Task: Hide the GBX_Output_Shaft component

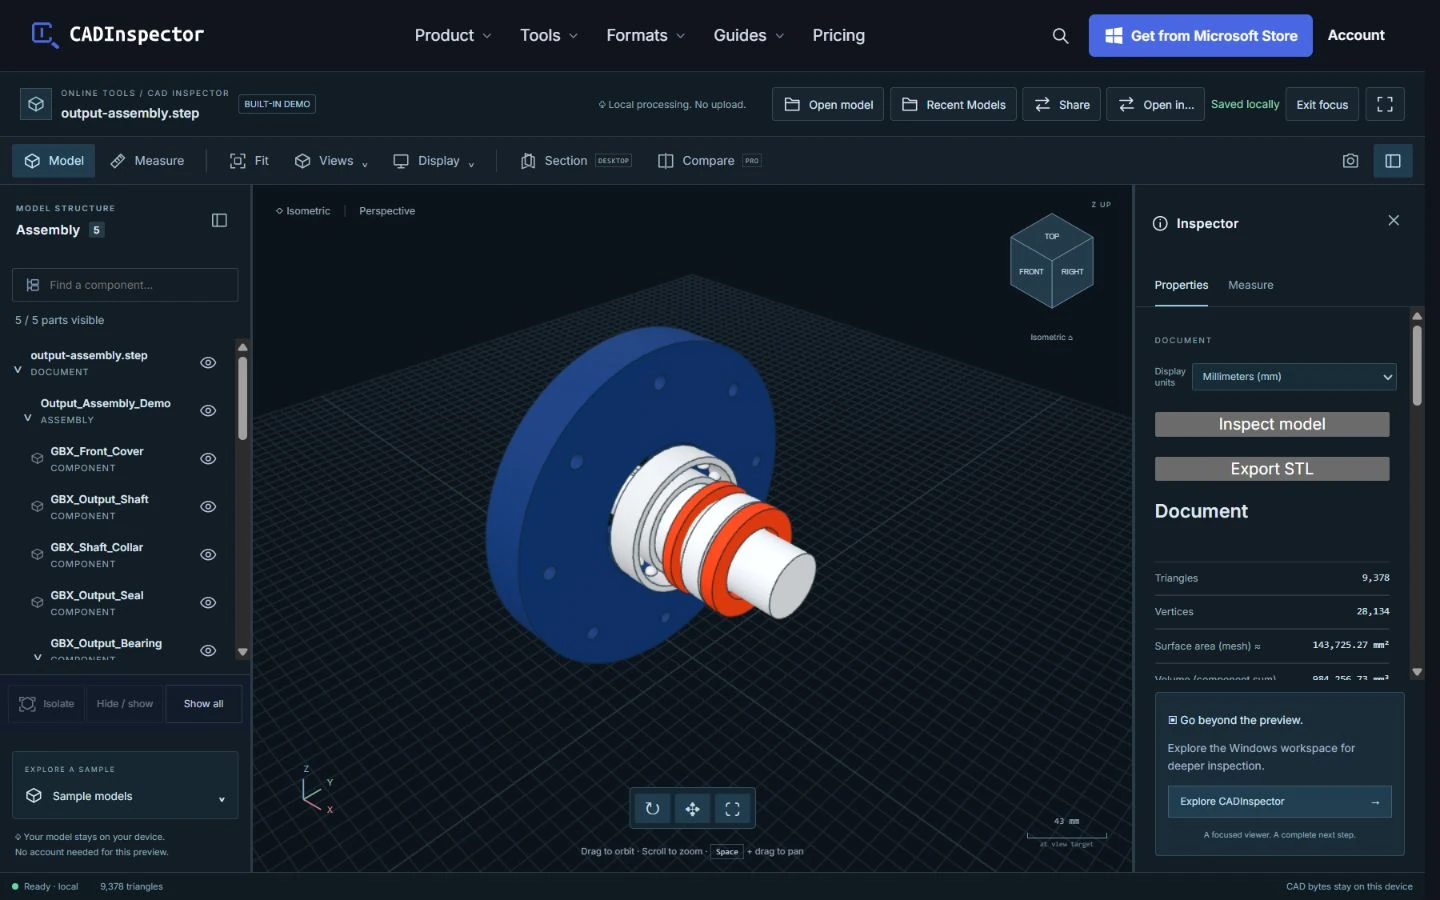Action: [x=208, y=507]
